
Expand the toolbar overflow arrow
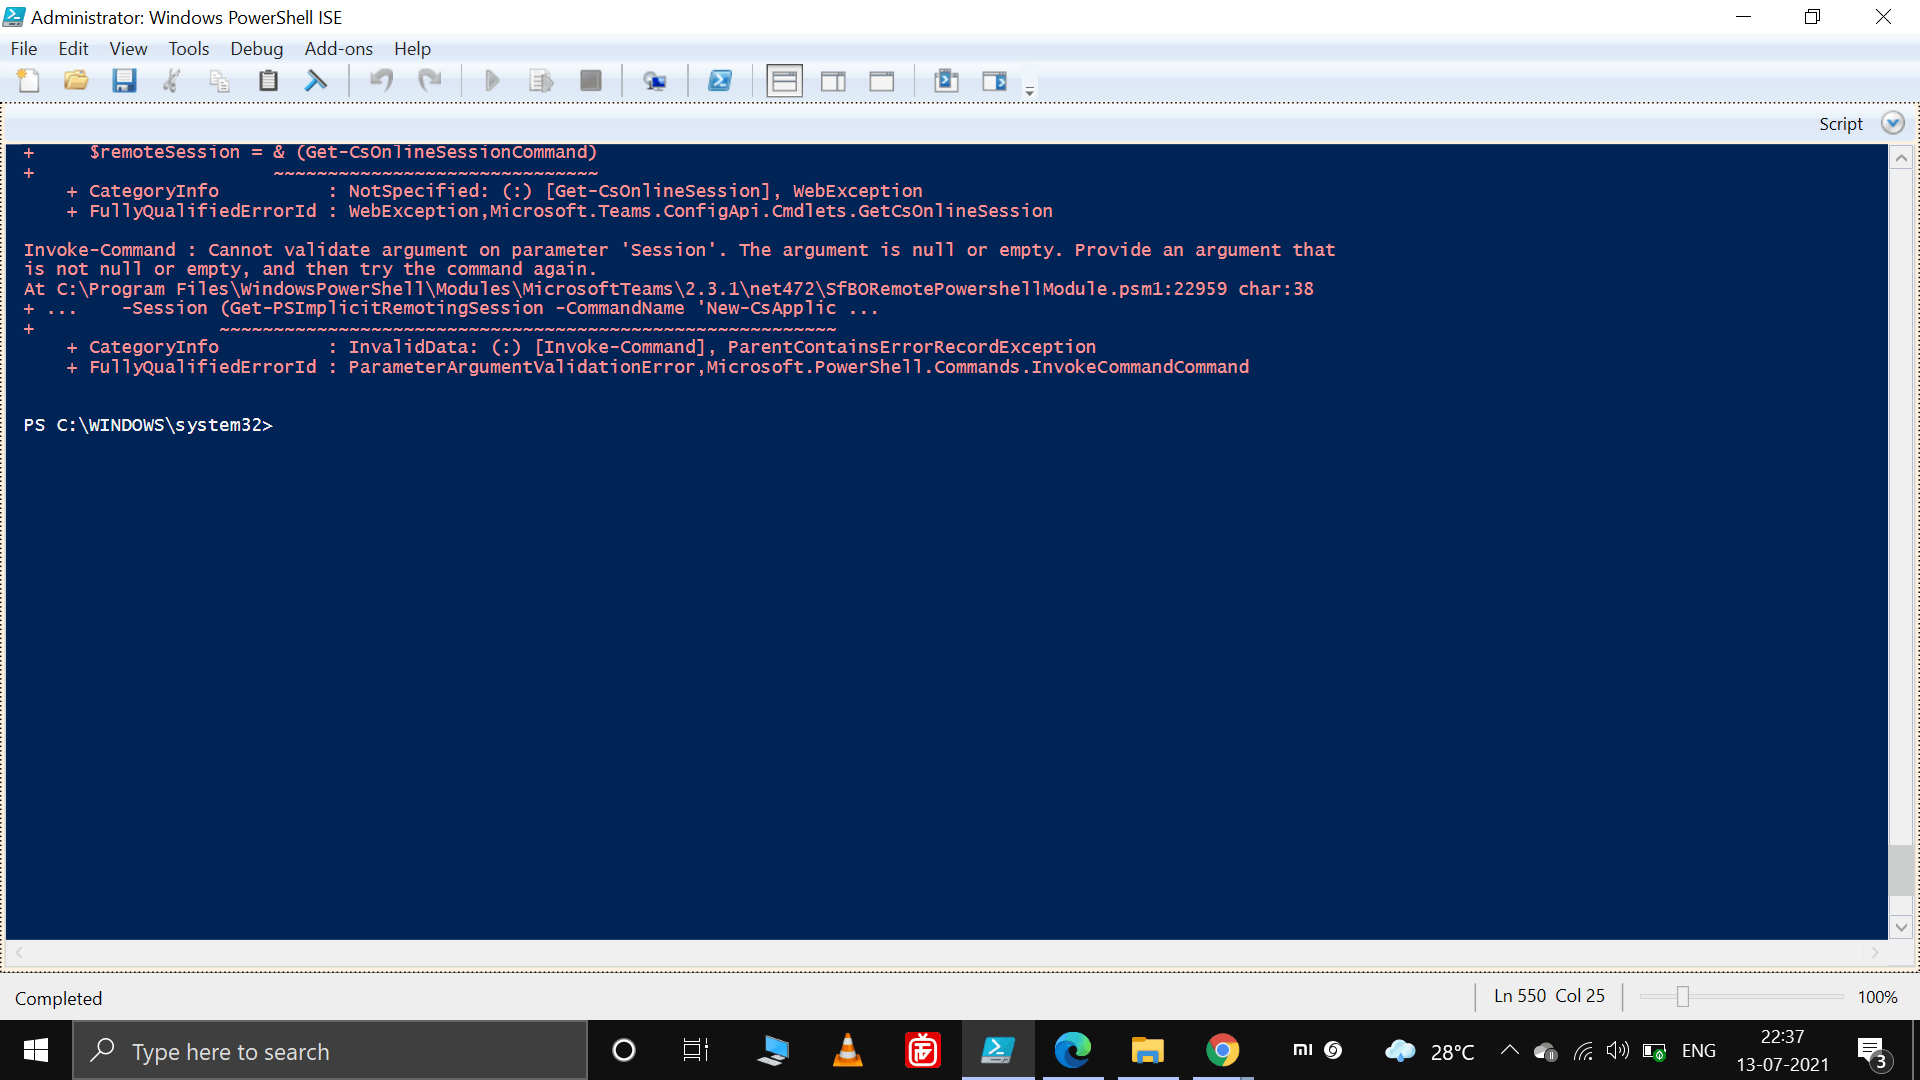point(1030,90)
